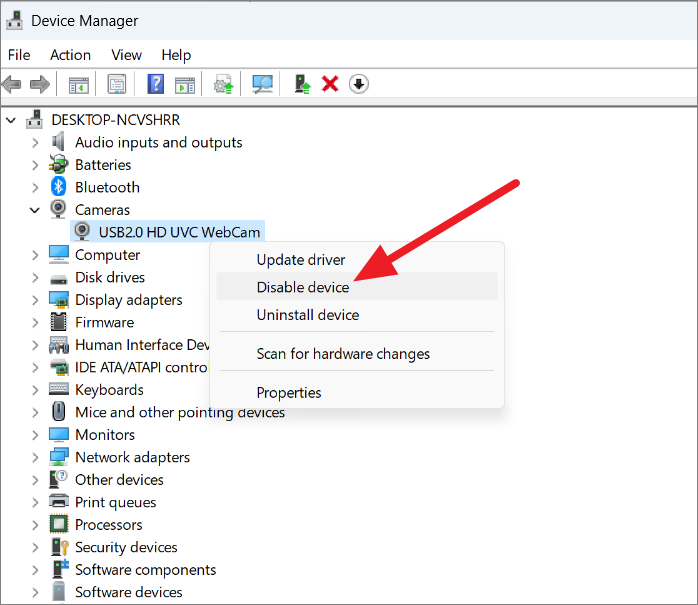Viewport: 698px width, 605px height.
Task: Choose Uninstall device from context menu
Action: click(x=357, y=315)
